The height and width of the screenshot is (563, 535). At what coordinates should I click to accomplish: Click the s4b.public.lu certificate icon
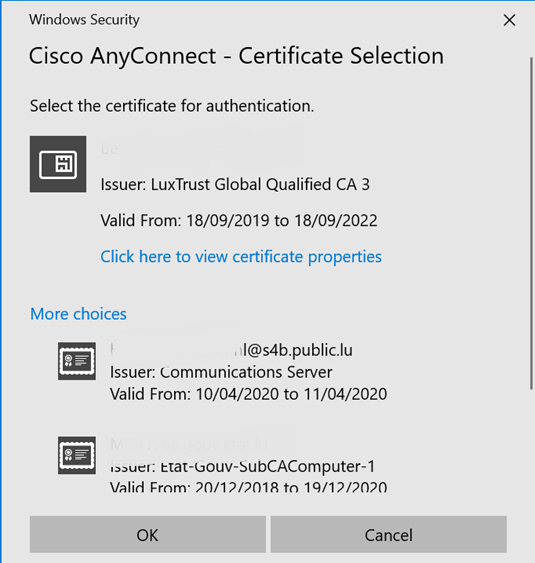point(77,361)
